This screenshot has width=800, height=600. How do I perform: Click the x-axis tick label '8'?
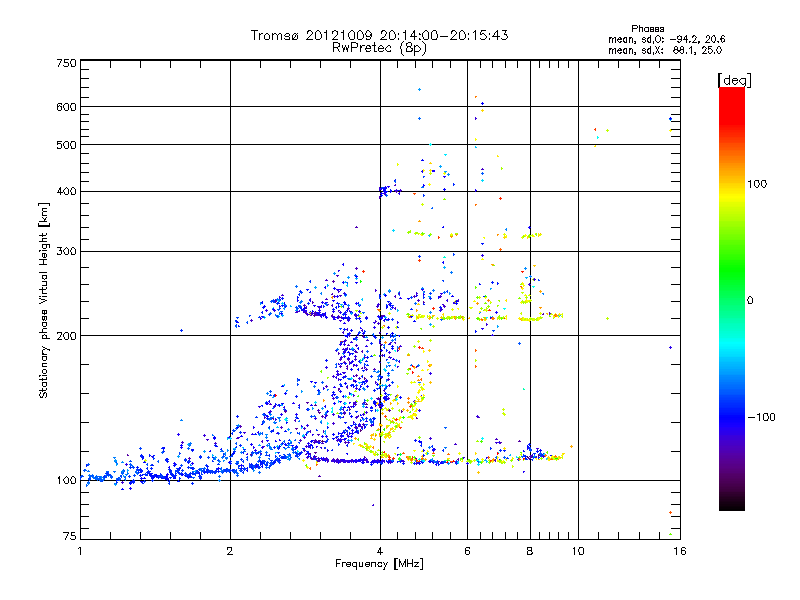530,551
